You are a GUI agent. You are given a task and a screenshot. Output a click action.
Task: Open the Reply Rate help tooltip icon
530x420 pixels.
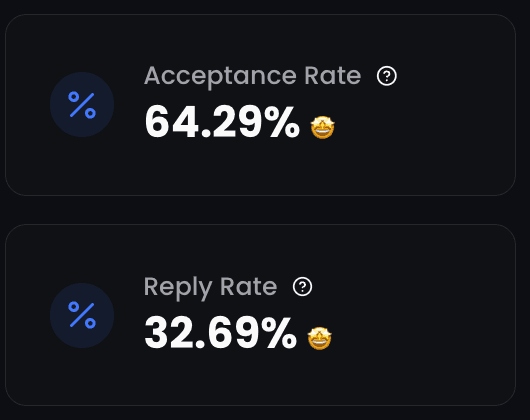pos(303,287)
